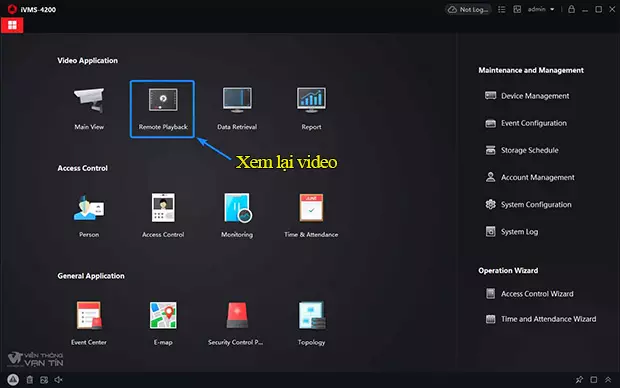
Task: Open the E-map icon
Action: (163, 315)
